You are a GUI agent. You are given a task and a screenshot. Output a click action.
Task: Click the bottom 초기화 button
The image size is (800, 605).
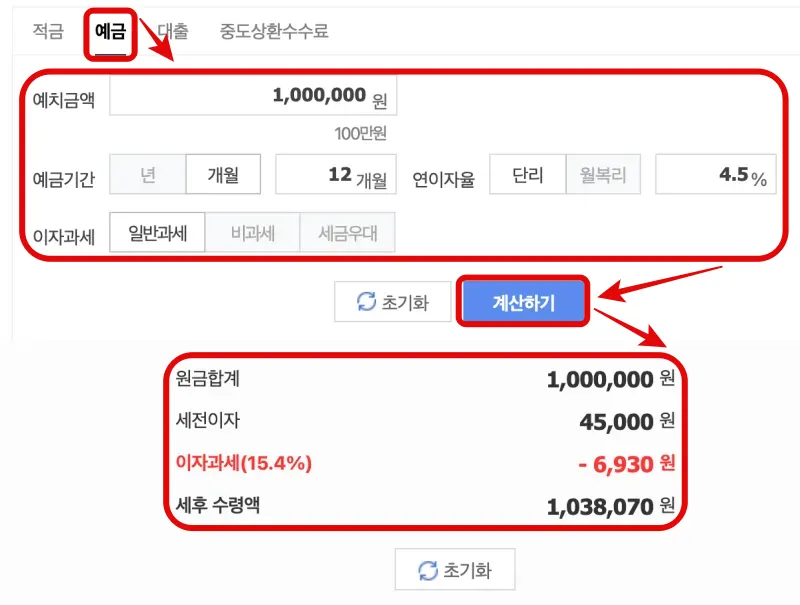click(x=455, y=568)
